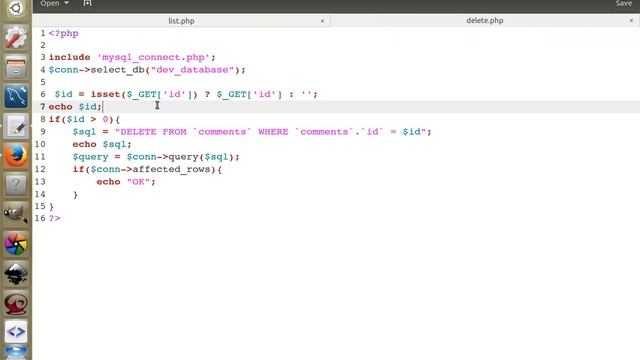Click 'dev_database' string on line 4
Screen dimensions: 640x360
192,70
